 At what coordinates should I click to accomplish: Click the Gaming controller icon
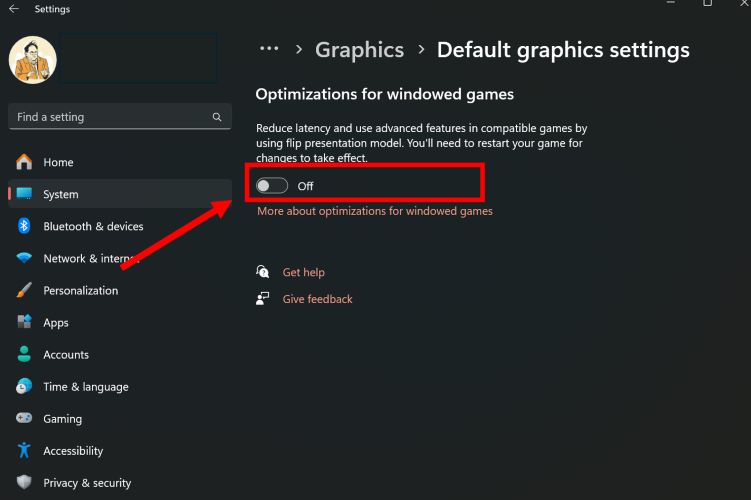(x=24, y=418)
